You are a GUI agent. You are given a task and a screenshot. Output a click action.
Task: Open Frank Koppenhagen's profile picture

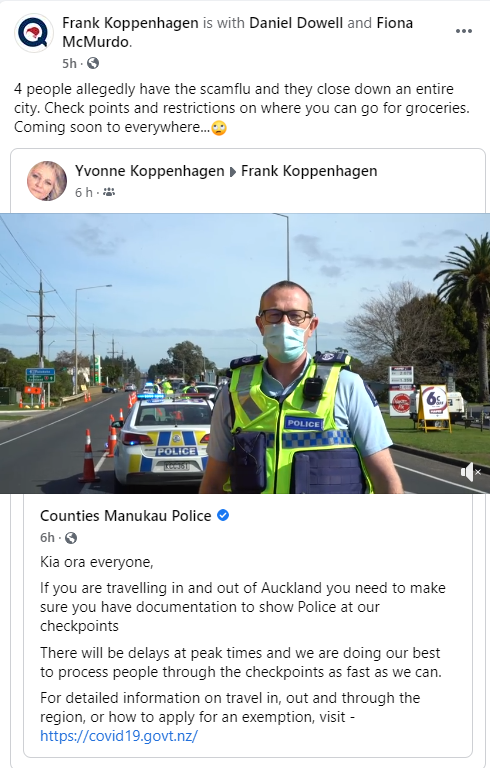tap(34, 33)
